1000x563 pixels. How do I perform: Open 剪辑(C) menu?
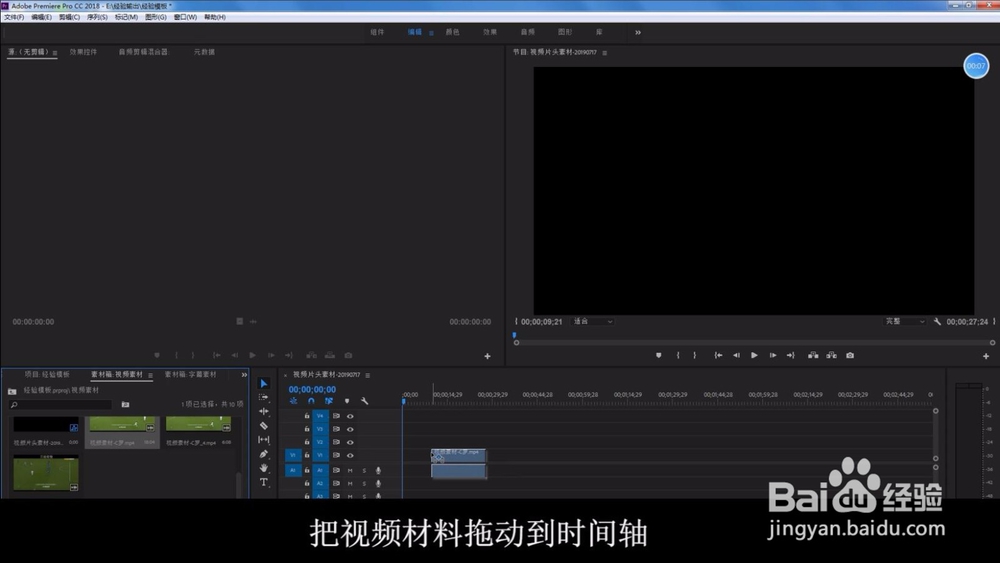click(x=70, y=17)
